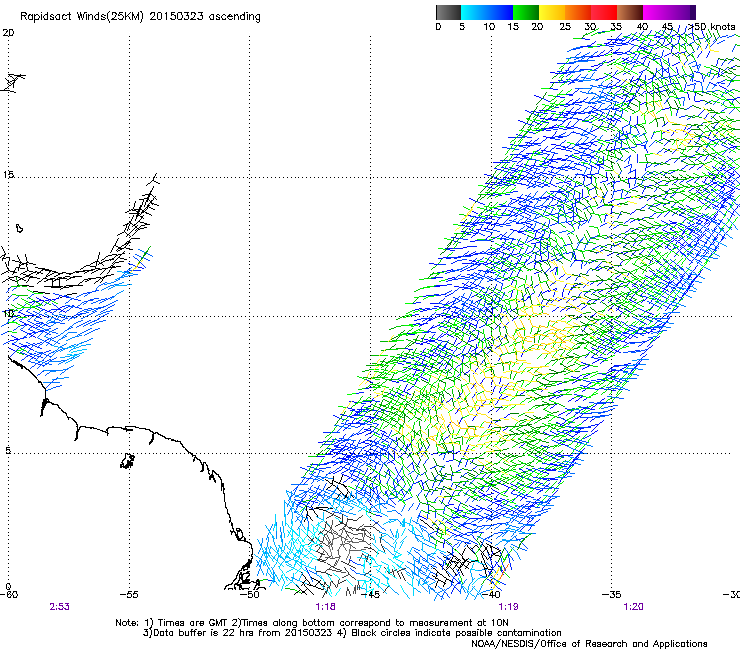Click the green 15-20 knots legend swatch
The width and height of the screenshot is (740, 650).
(526, 12)
